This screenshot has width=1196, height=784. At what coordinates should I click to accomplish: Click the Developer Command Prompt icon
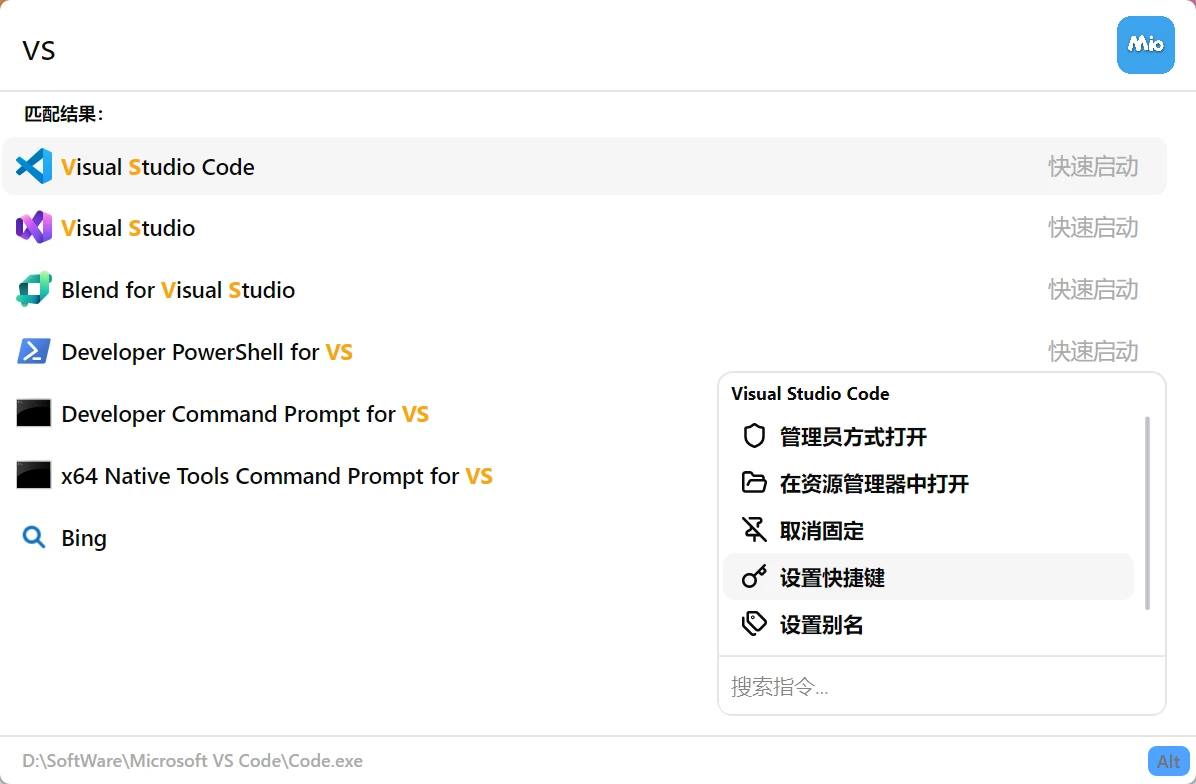34,413
